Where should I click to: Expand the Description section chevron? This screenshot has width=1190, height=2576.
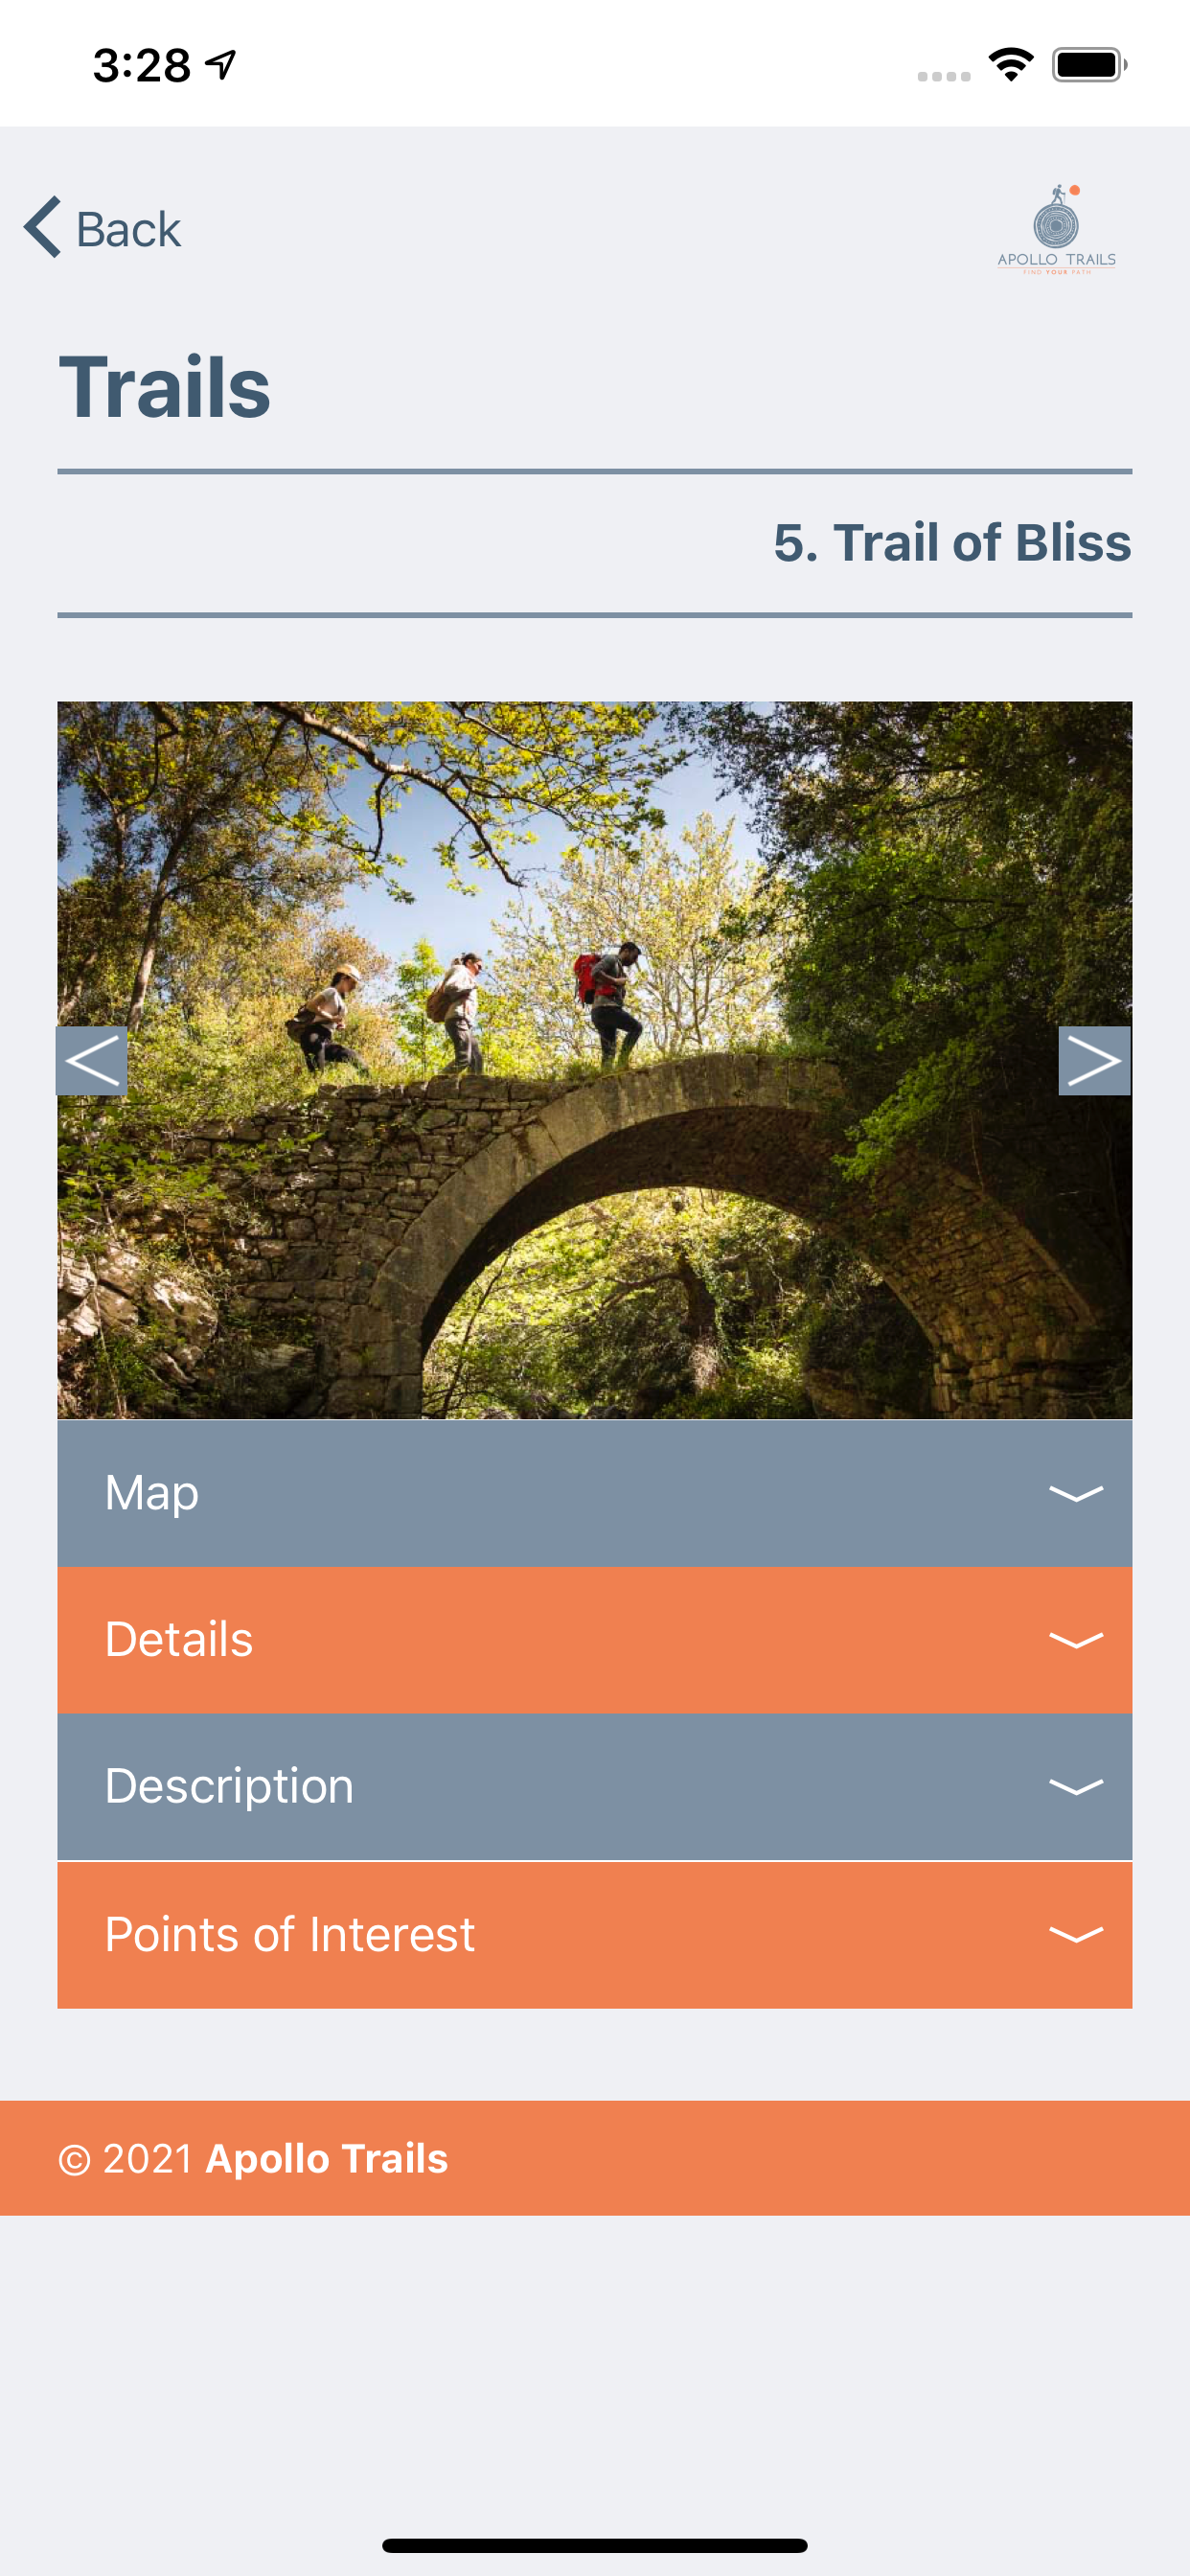pos(1076,1786)
